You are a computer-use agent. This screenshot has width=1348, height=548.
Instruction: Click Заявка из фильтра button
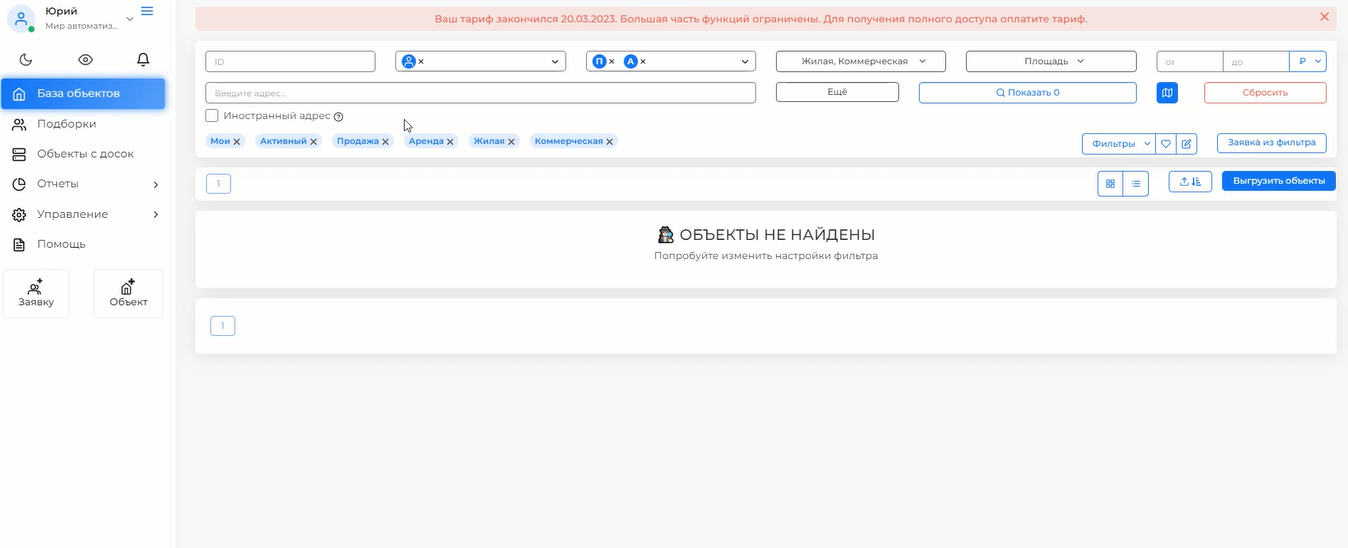tap(1272, 143)
